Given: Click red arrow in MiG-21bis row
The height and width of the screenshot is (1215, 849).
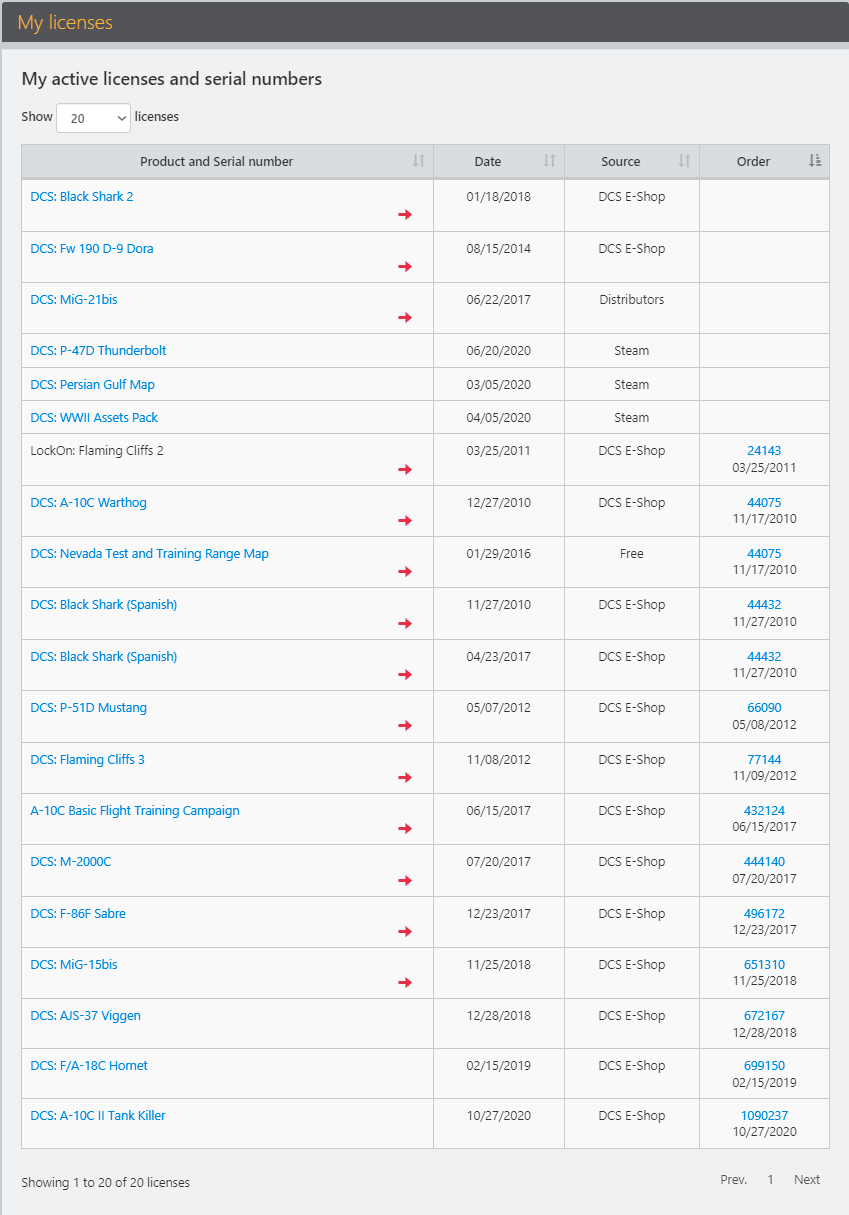Looking at the screenshot, I should coord(405,318).
